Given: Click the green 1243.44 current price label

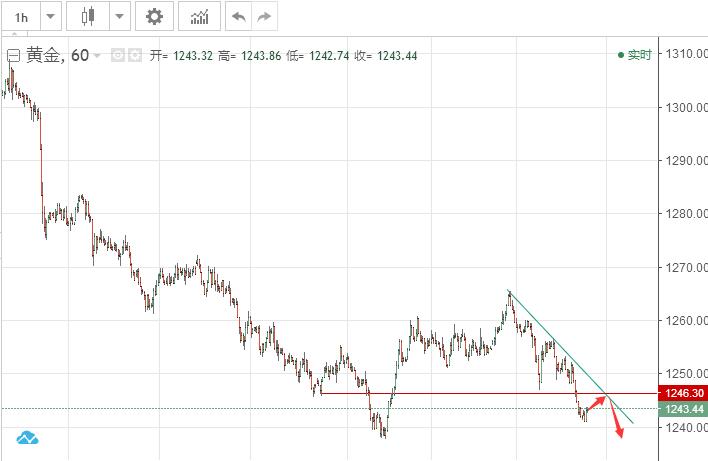Looking at the screenshot, I should click(x=683, y=409).
